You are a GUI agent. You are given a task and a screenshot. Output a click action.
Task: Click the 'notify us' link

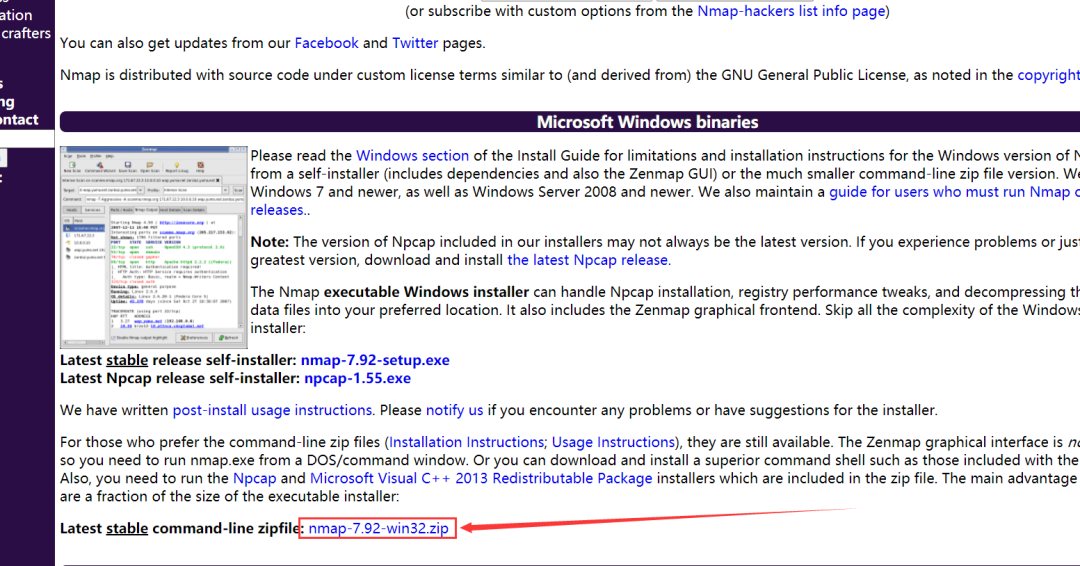point(454,410)
